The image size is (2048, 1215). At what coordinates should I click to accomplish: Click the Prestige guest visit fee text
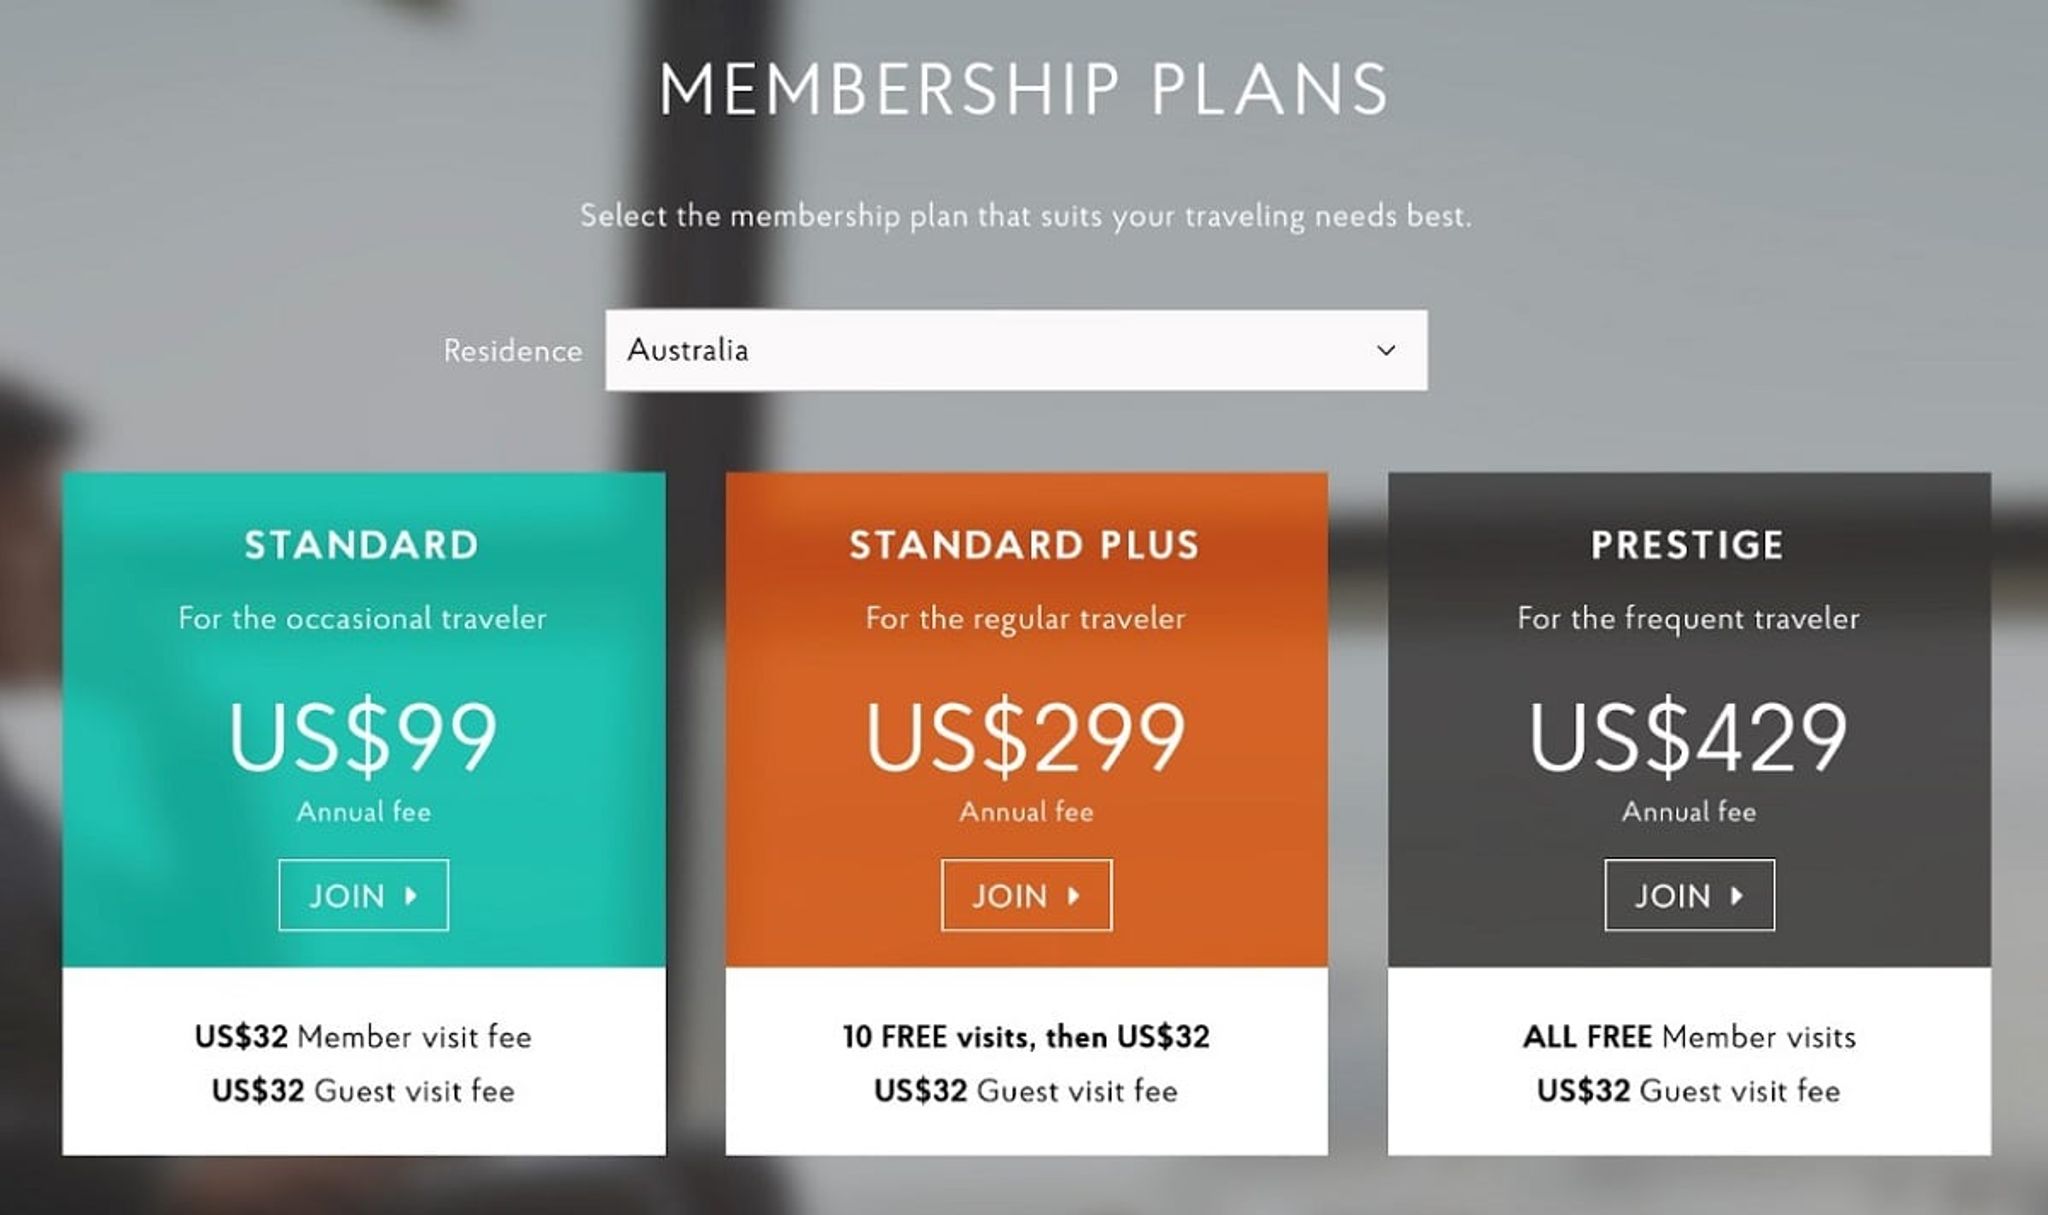tap(1688, 1090)
